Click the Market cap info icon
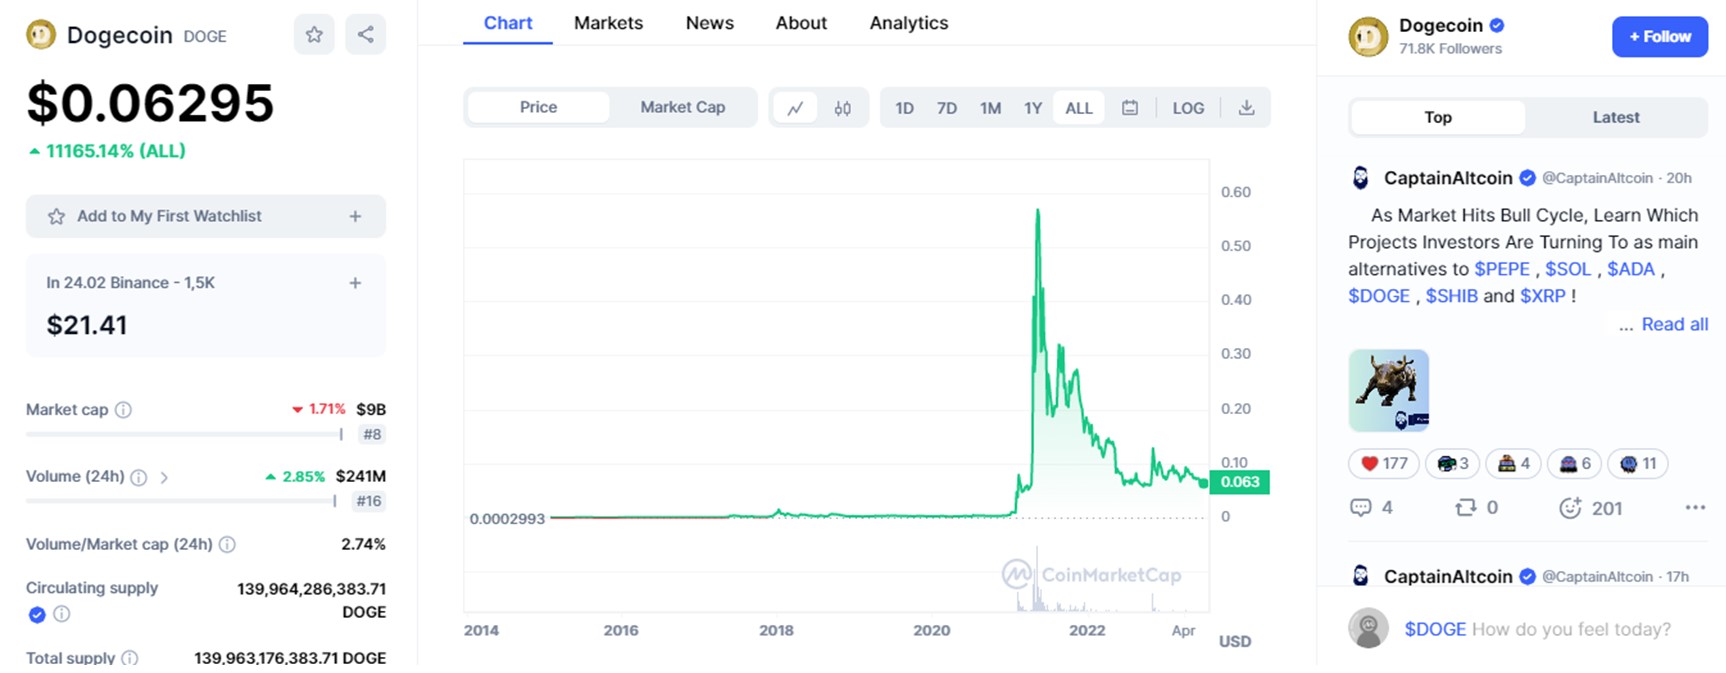Image resolution: width=1726 pixels, height=673 pixels. [123, 410]
